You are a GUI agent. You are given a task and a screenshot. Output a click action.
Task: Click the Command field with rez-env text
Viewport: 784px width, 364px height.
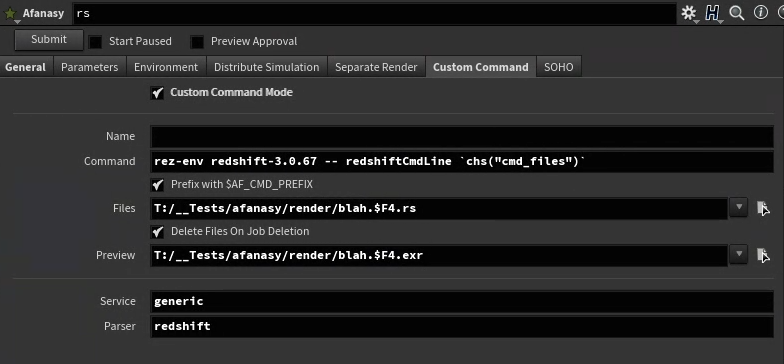point(462,161)
